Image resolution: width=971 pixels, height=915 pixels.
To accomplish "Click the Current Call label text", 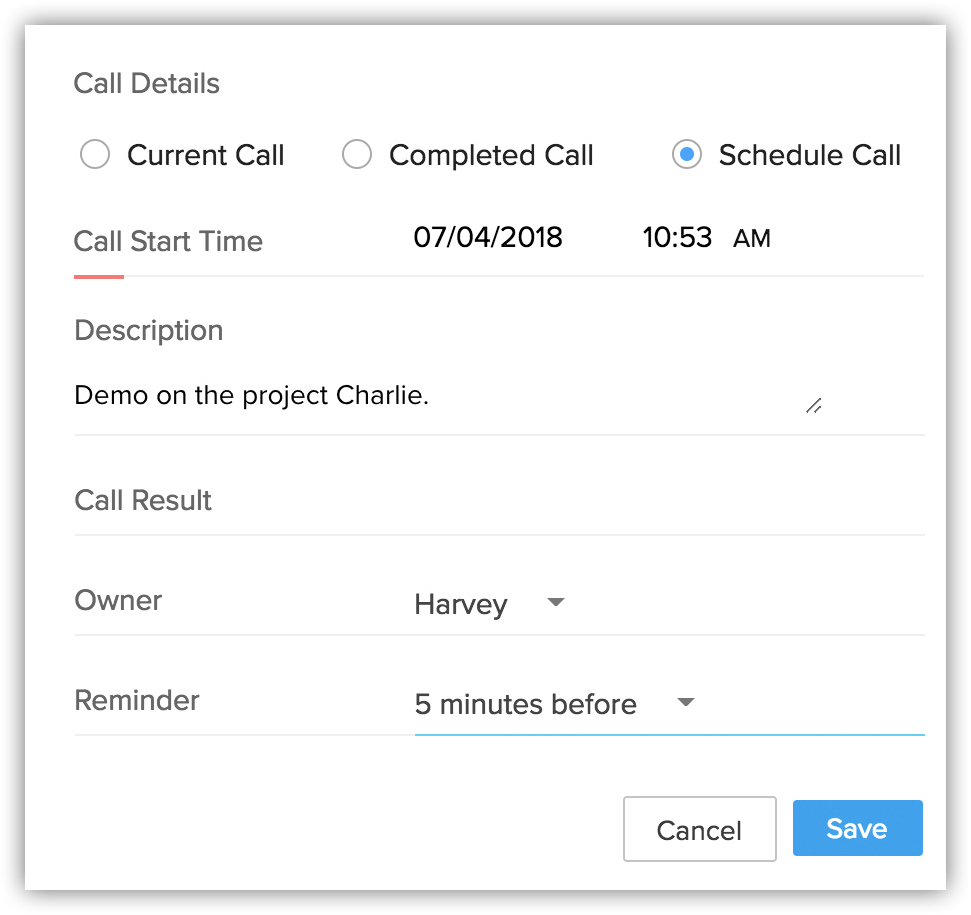I will coord(206,156).
